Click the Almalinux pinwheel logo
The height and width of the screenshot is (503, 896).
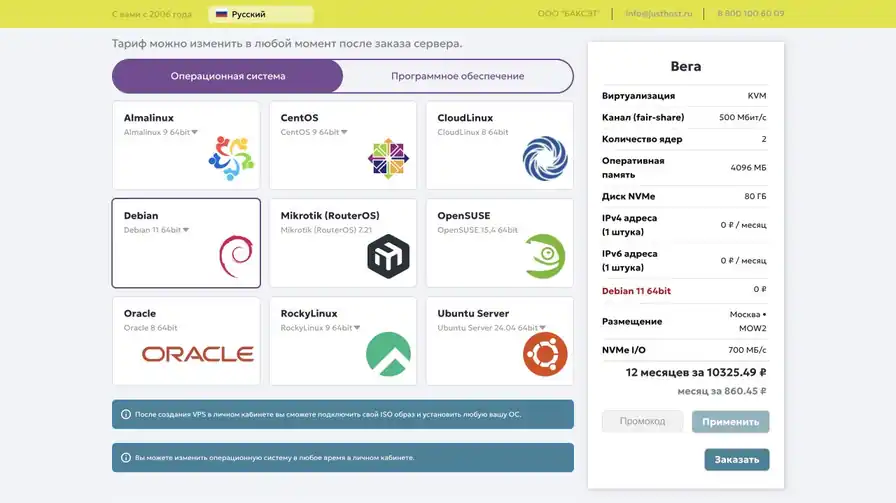[x=231, y=159]
